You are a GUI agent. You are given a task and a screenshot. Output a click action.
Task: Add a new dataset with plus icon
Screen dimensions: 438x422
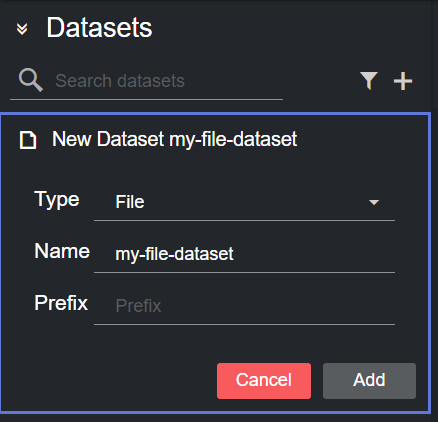tap(403, 81)
